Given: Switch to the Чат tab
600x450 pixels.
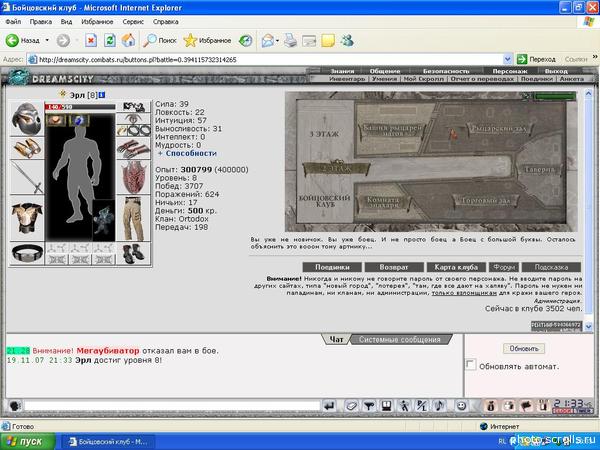Looking at the screenshot, I should click(336, 339).
